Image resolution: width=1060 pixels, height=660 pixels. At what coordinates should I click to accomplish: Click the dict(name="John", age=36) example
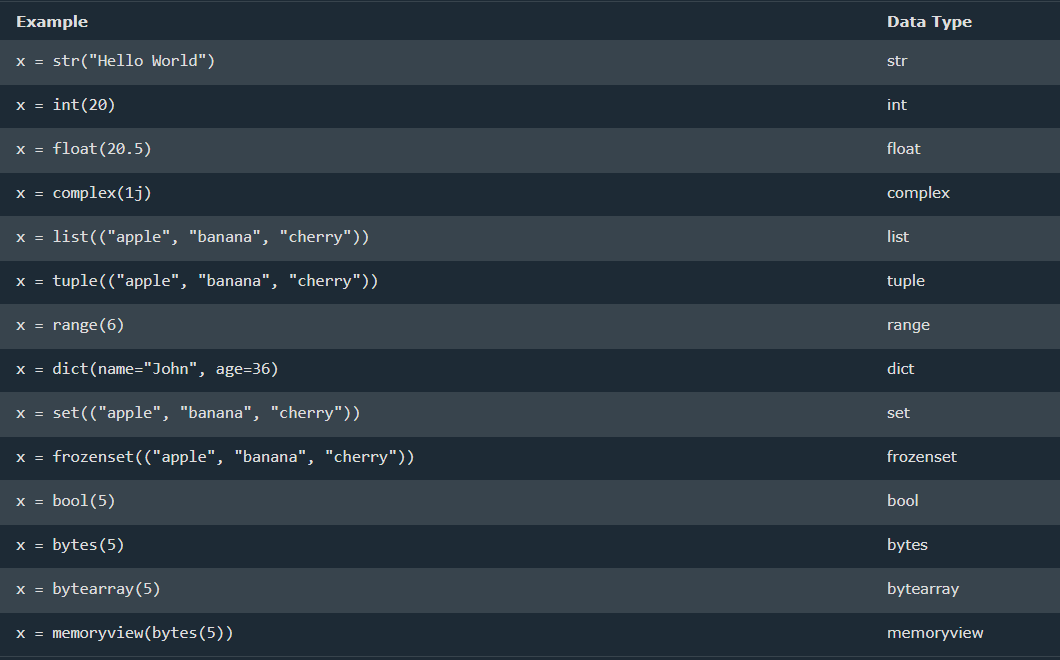(x=147, y=369)
